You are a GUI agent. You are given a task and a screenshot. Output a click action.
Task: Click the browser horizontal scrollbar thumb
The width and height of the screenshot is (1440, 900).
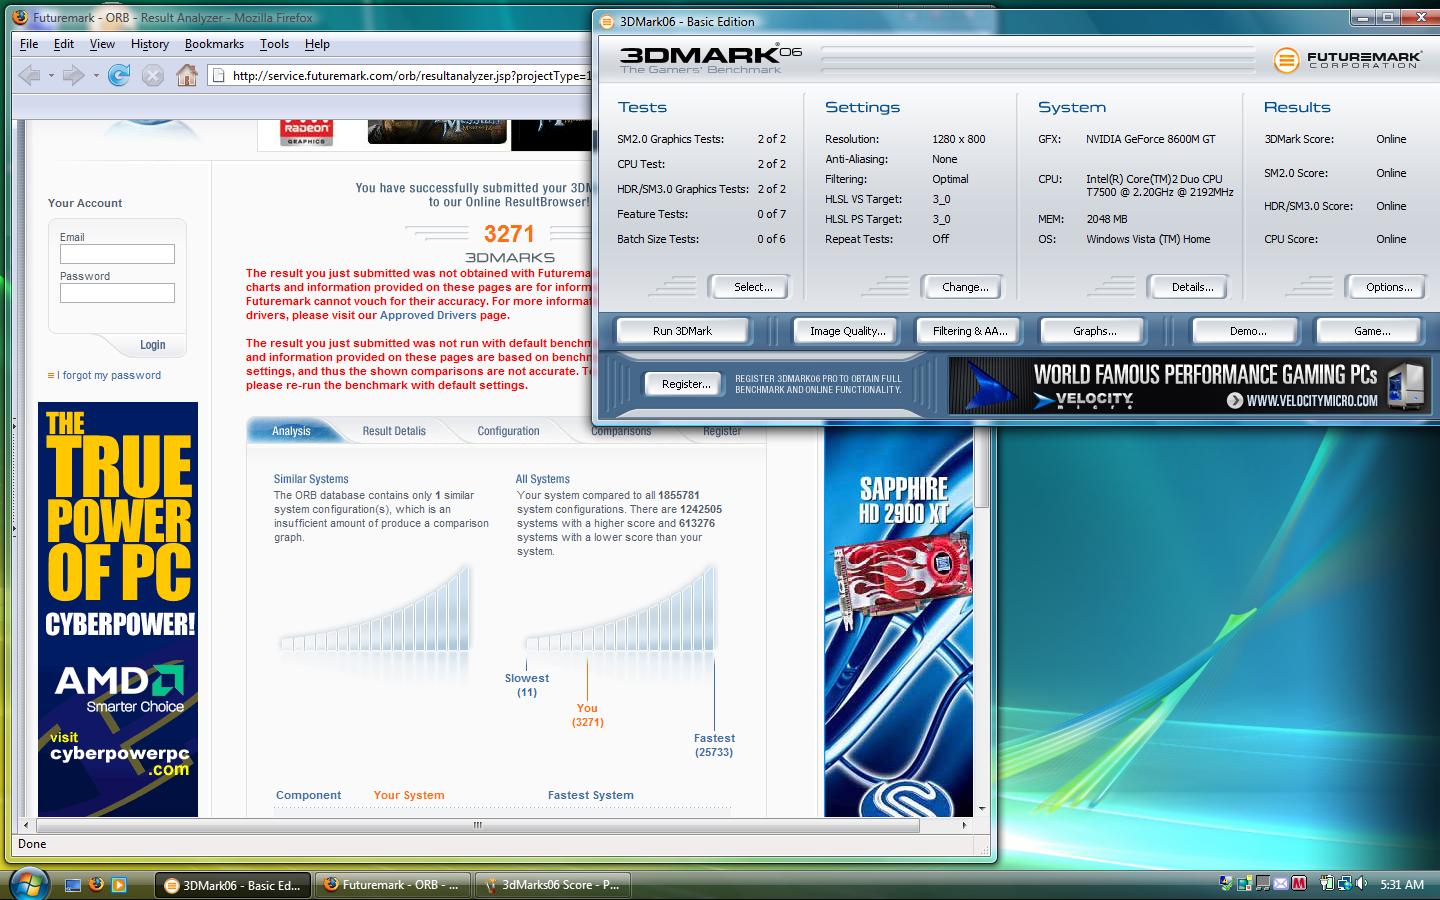pyautogui.click(x=478, y=826)
